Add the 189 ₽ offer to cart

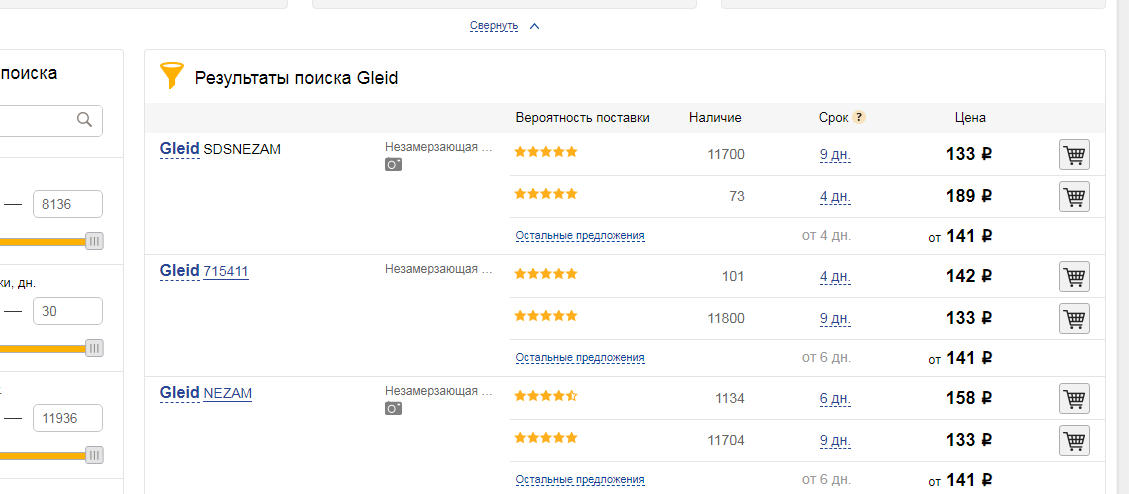tap(1074, 196)
